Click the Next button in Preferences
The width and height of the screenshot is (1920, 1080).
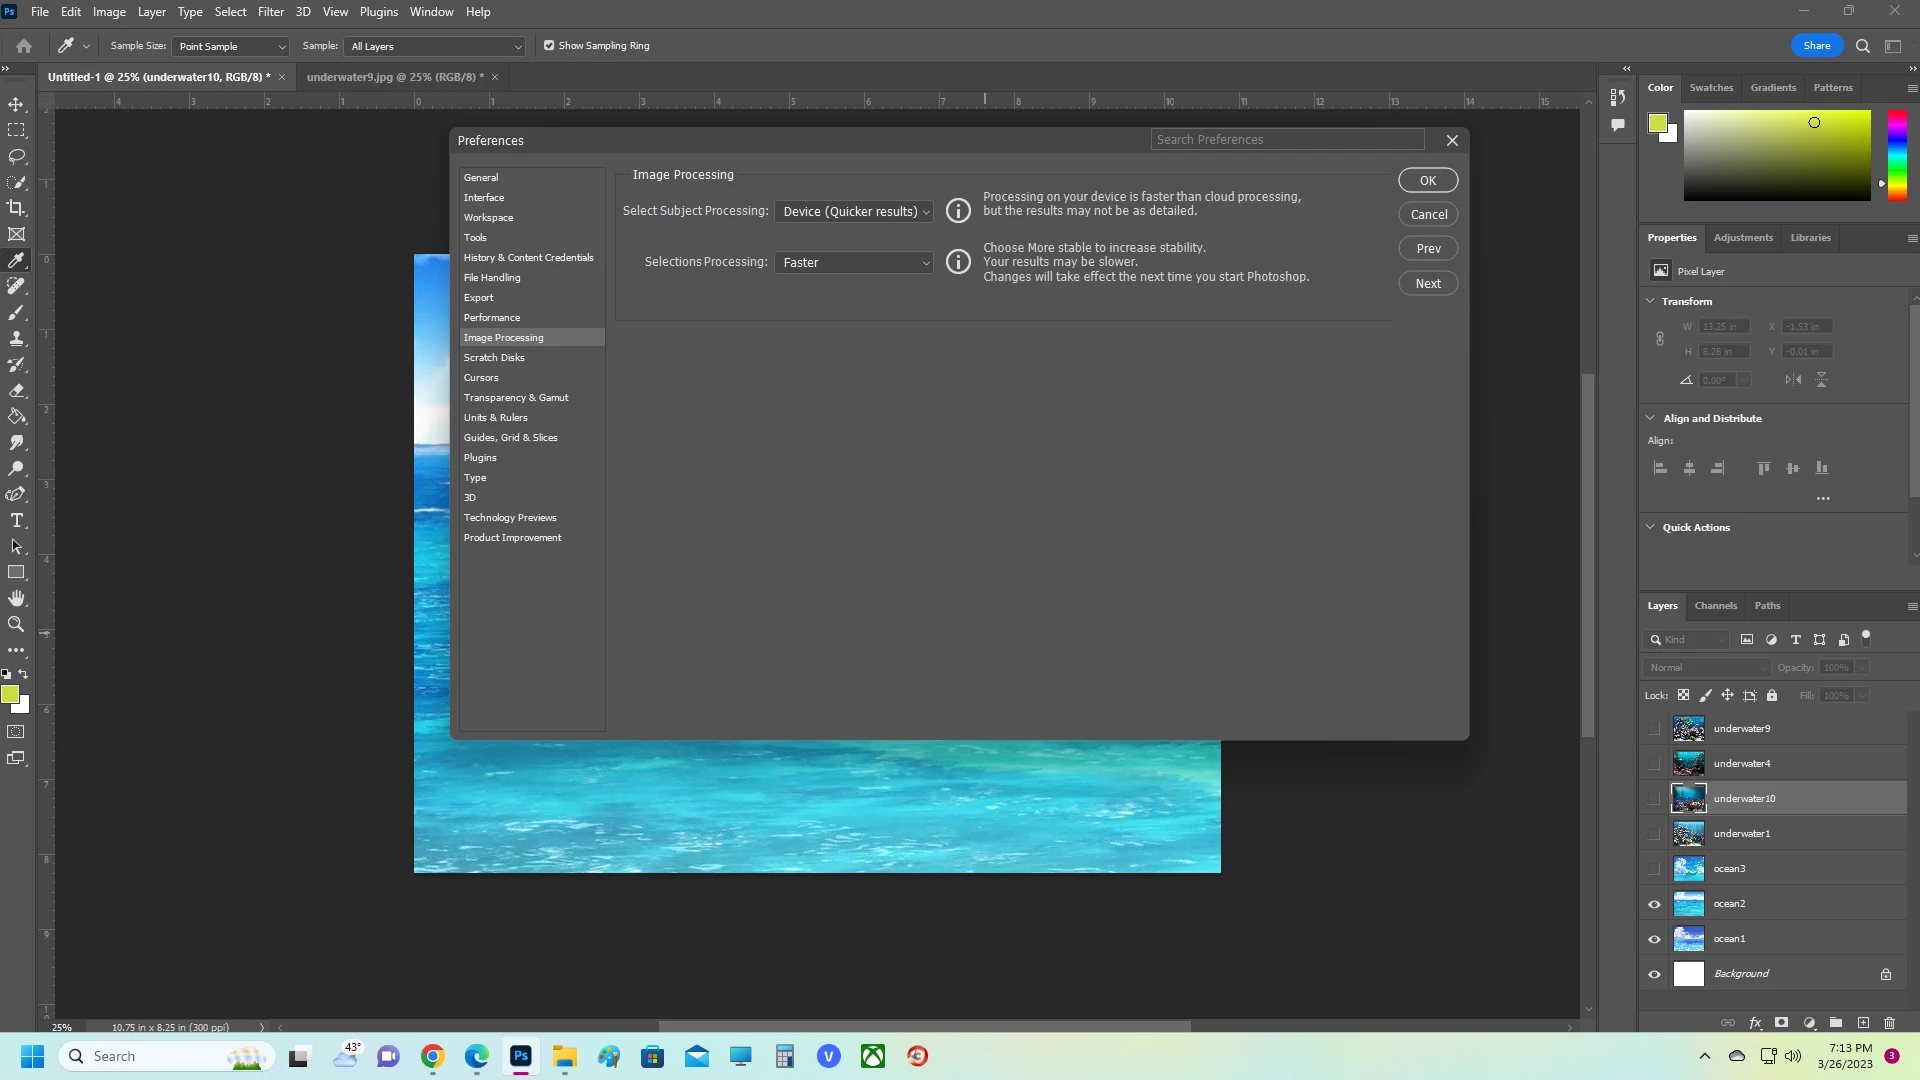(x=1427, y=283)
